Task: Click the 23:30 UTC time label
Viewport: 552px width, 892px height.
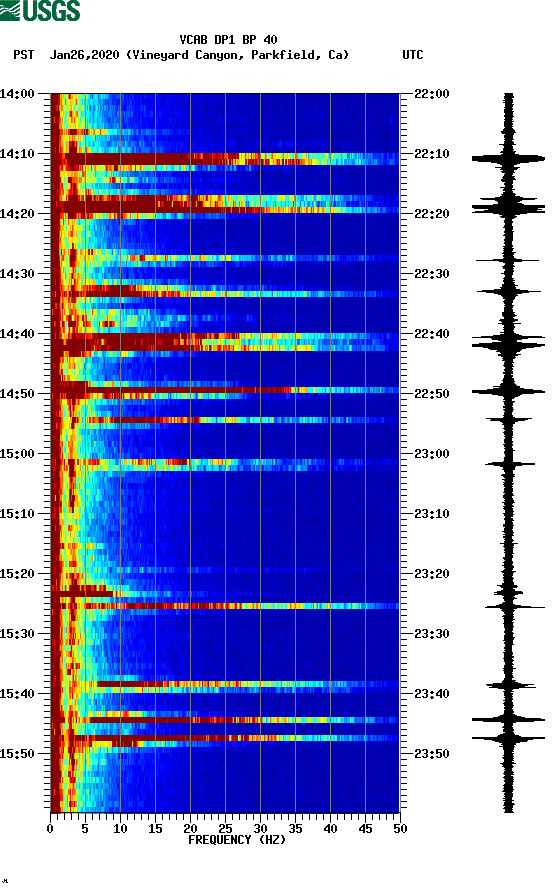Action: pyautogui.click(x=431, y=634)
